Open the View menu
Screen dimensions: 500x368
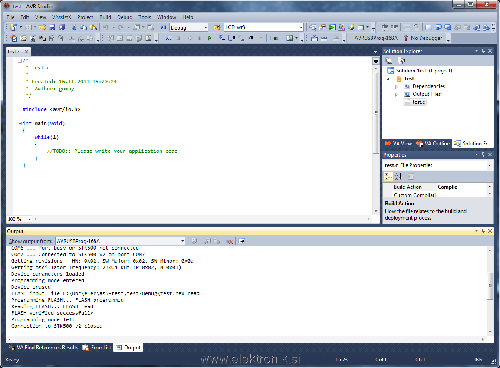[40, 17]
